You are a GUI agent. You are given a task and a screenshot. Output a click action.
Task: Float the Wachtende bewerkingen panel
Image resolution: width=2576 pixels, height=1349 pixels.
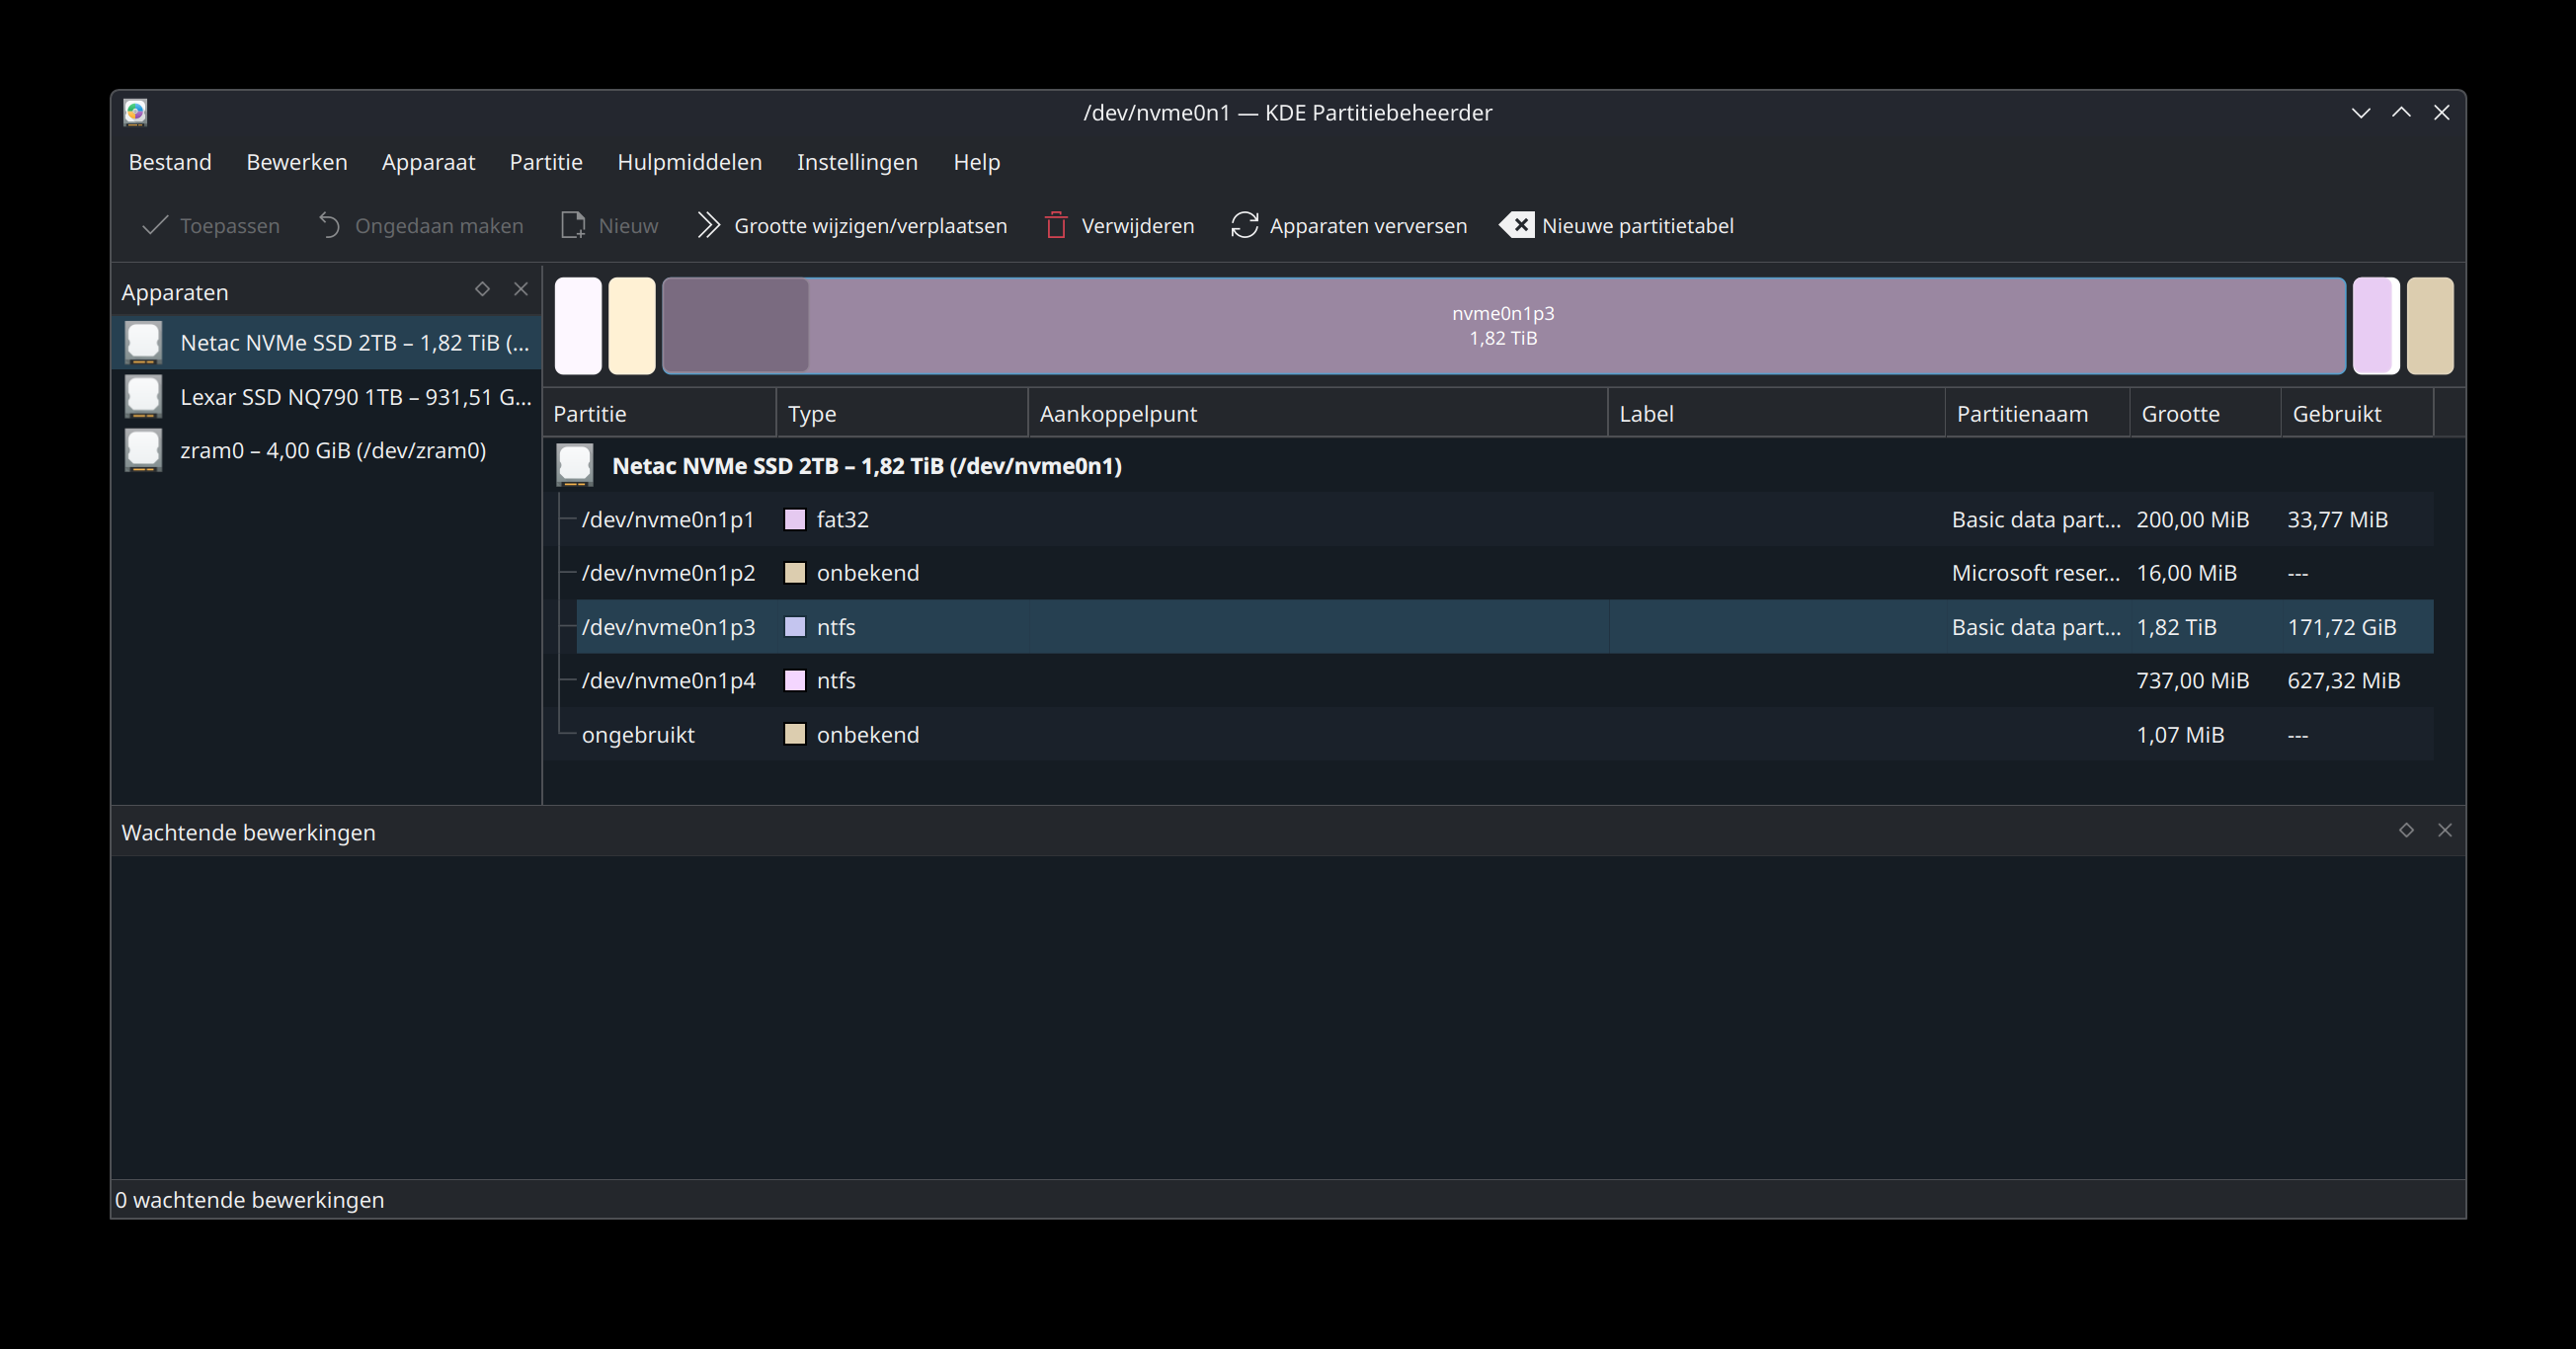click(2406, 830)
